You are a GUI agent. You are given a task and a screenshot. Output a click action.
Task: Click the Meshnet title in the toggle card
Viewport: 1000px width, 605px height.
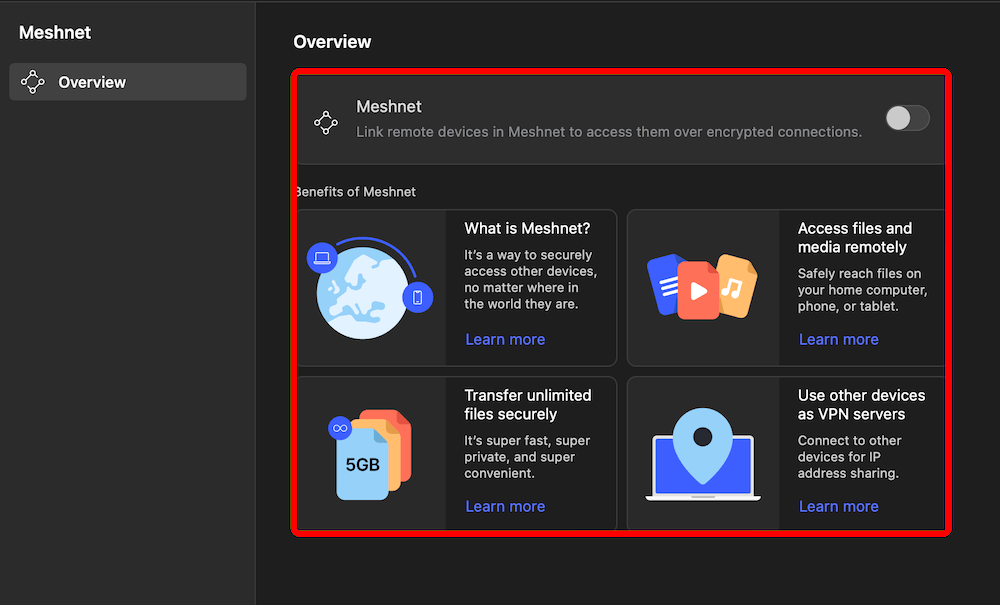pos(389,106)
